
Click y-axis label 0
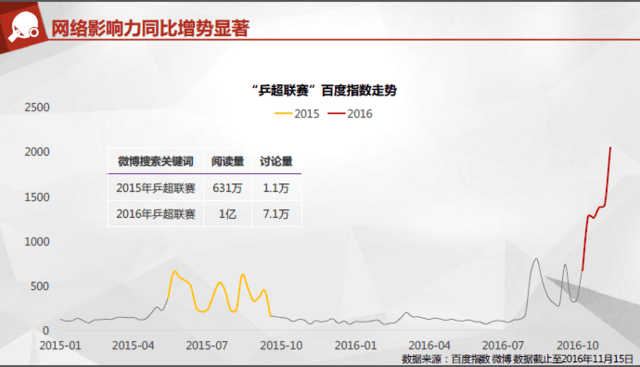(x=46, y=331)
